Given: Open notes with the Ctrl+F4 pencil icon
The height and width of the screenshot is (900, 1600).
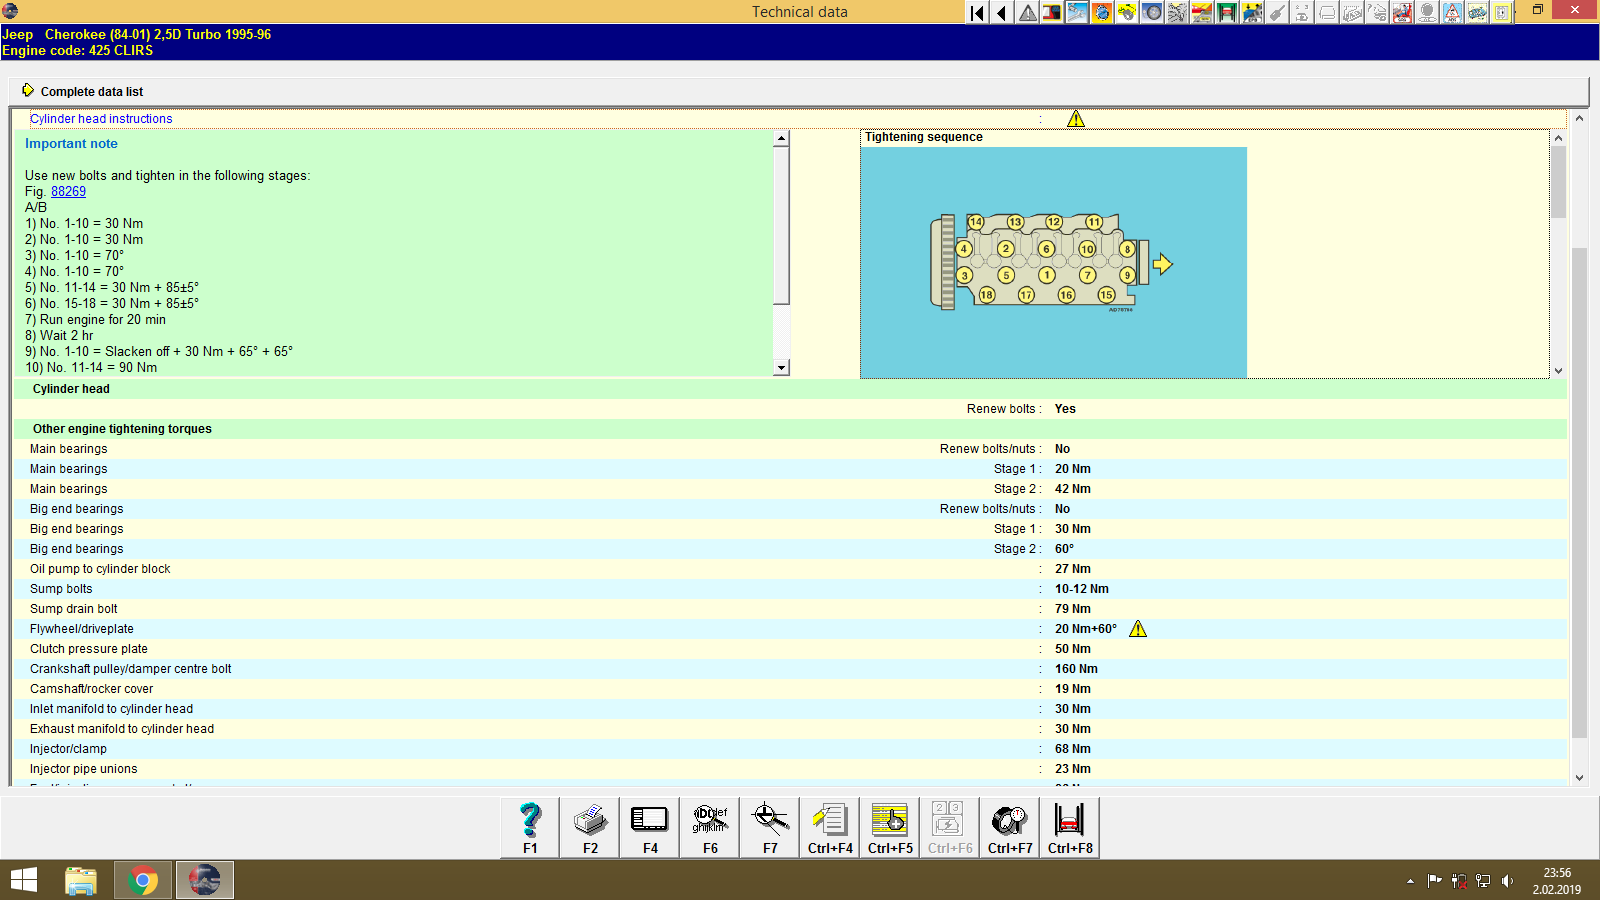Looking at the screenshot, I should click(x=829, y=827).
